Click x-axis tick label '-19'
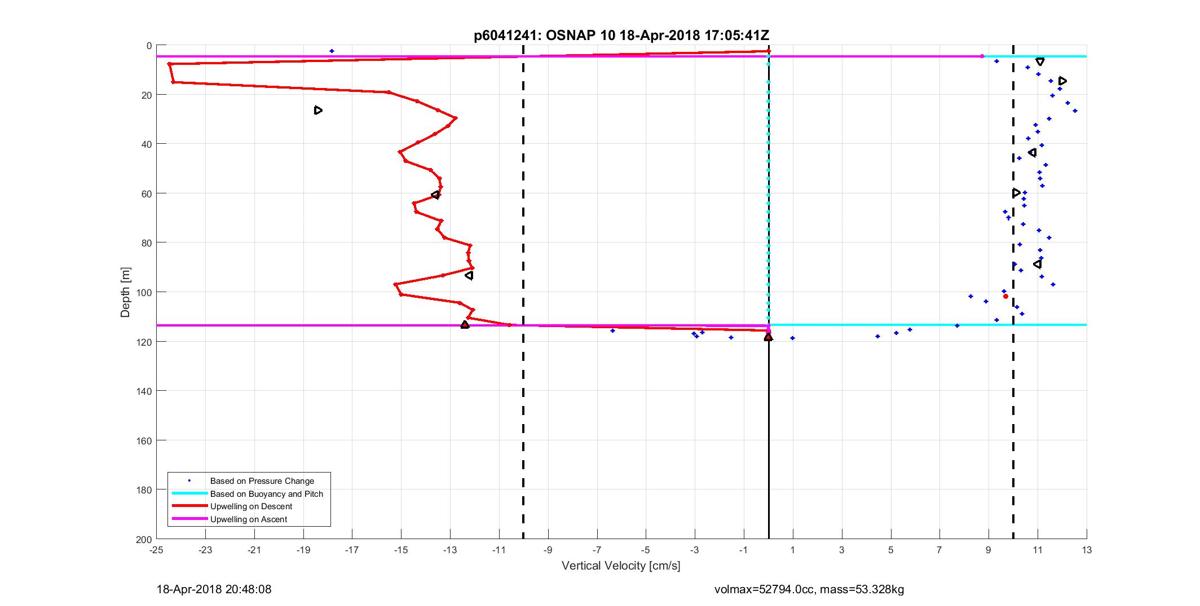 pyautogui.click(x=303, y=550)
